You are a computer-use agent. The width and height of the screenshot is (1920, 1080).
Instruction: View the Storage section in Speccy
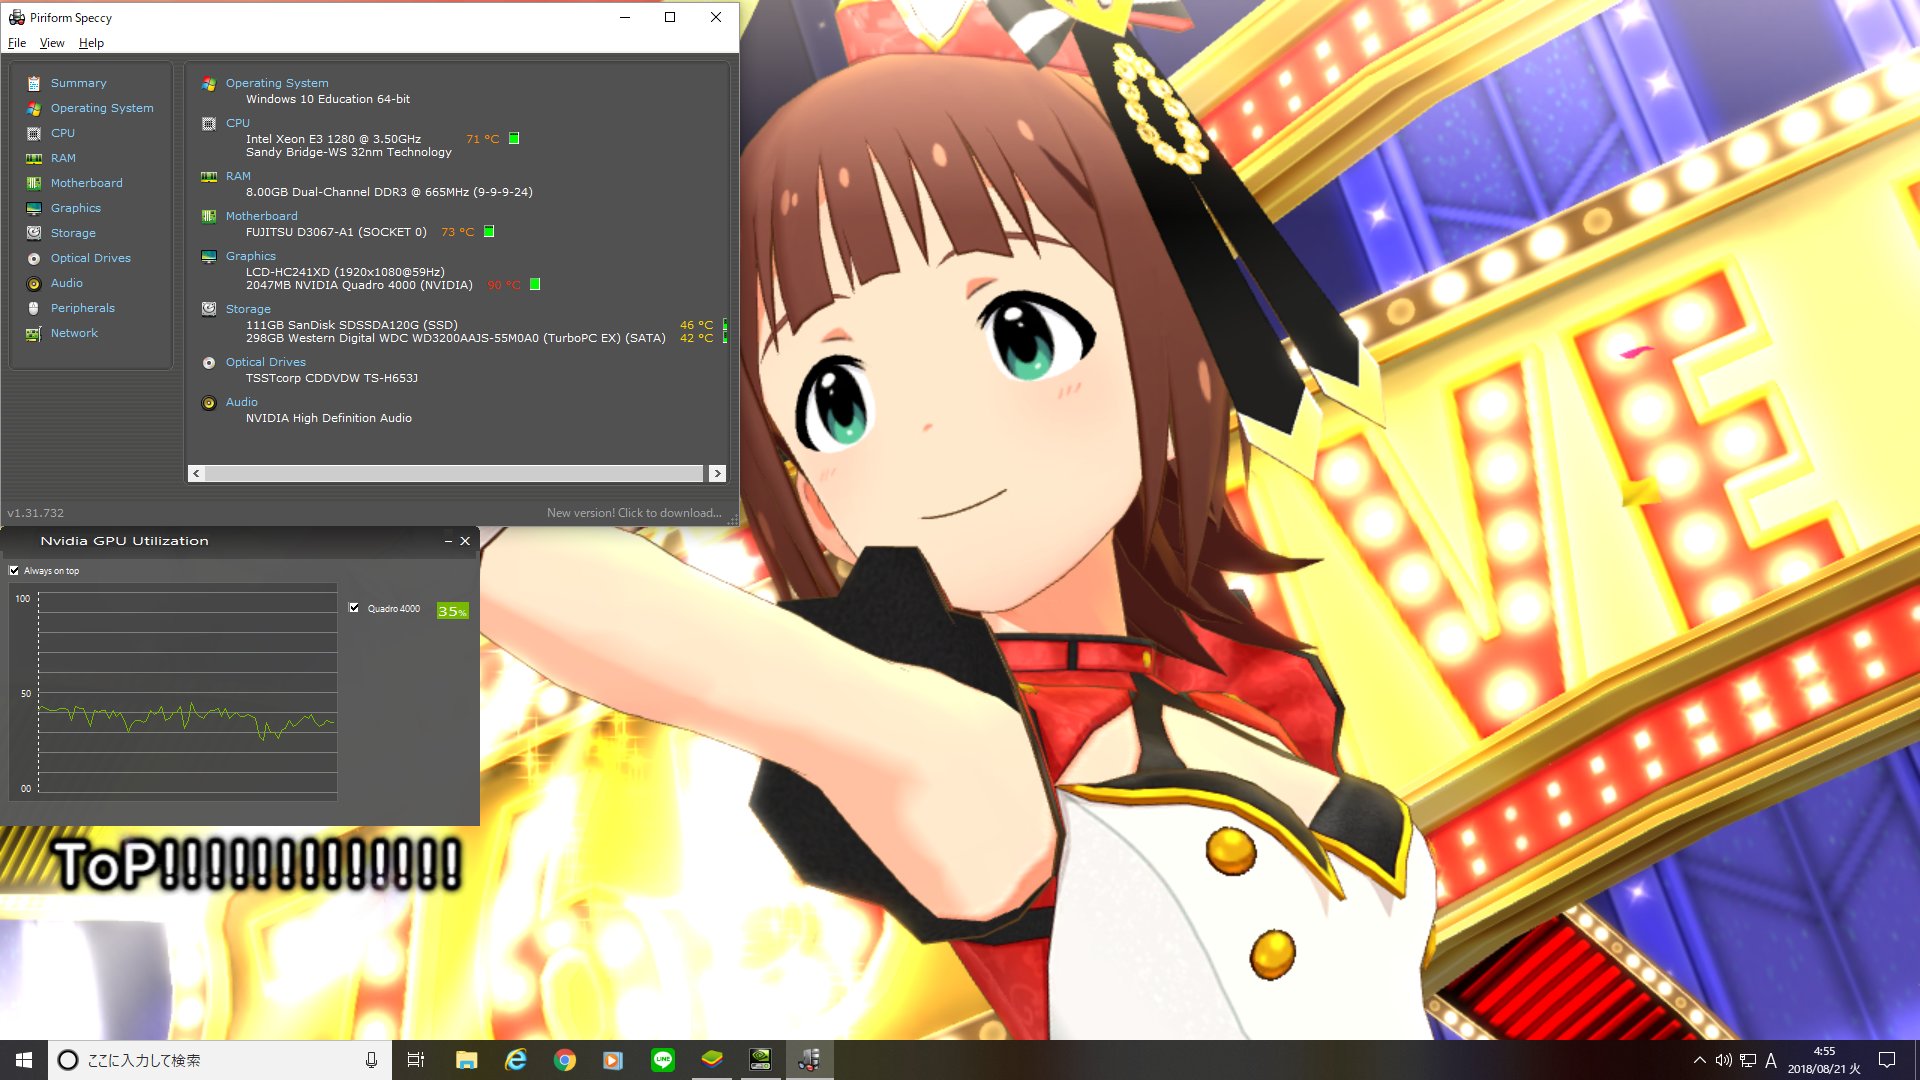pos(72,232)
